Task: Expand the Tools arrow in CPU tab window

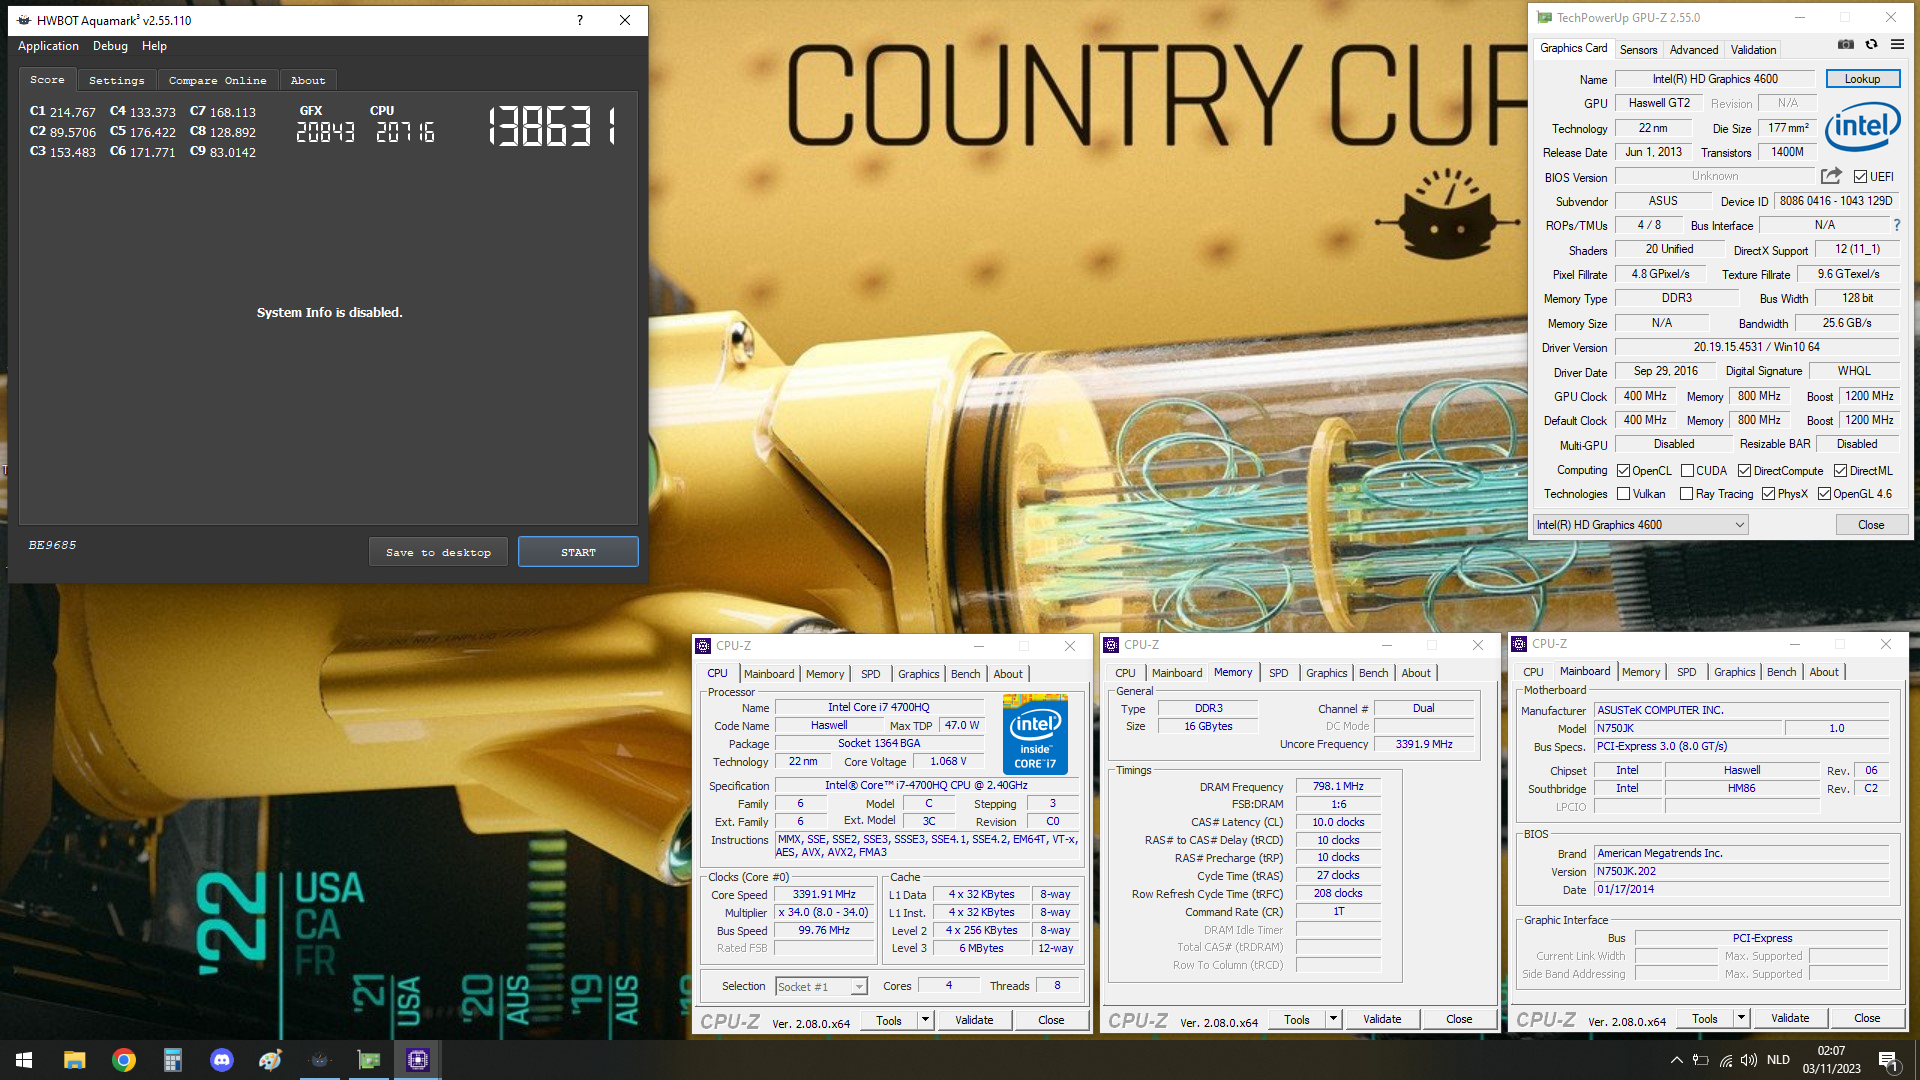Action: click(925, 1020)
